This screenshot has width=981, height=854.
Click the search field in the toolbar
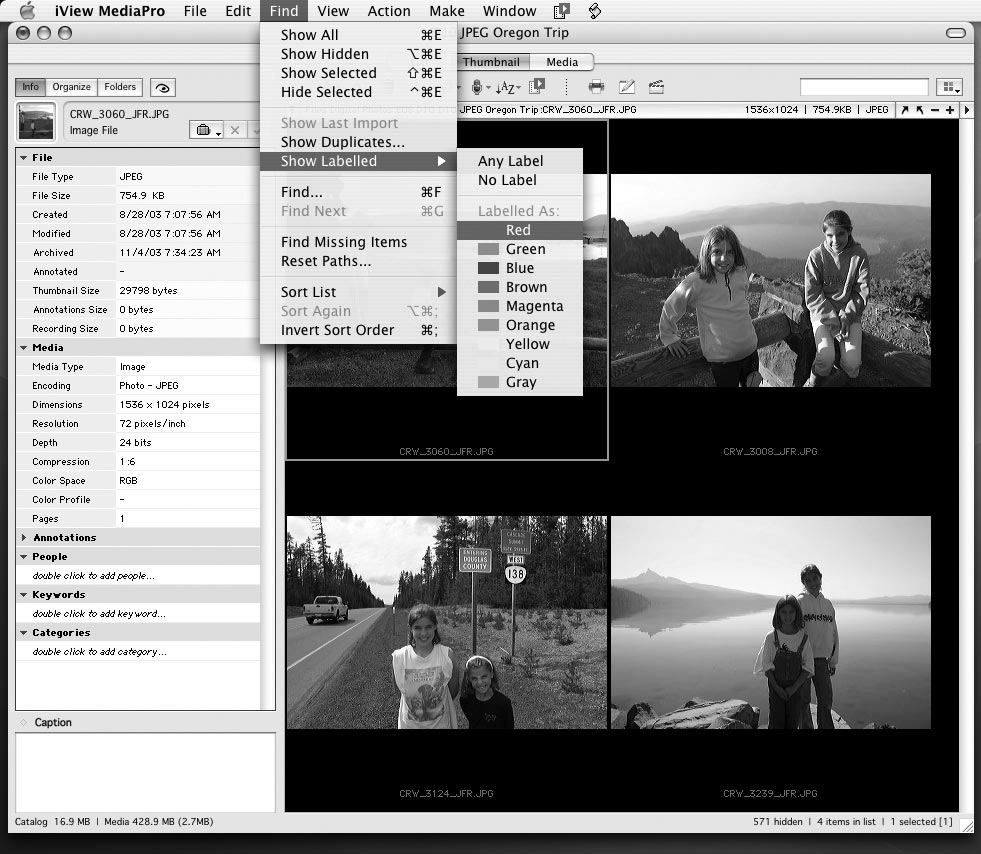pos(864,87)
